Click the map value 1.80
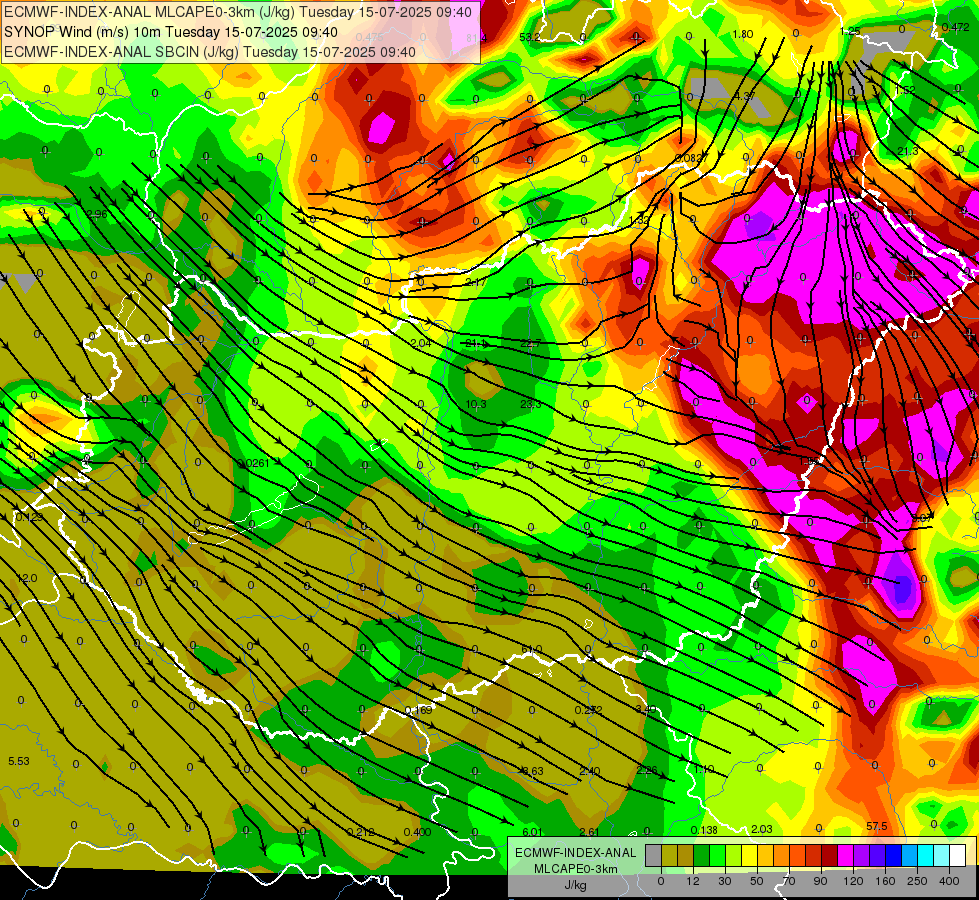Viewport: 979px width, 900px height. (743, 34)
